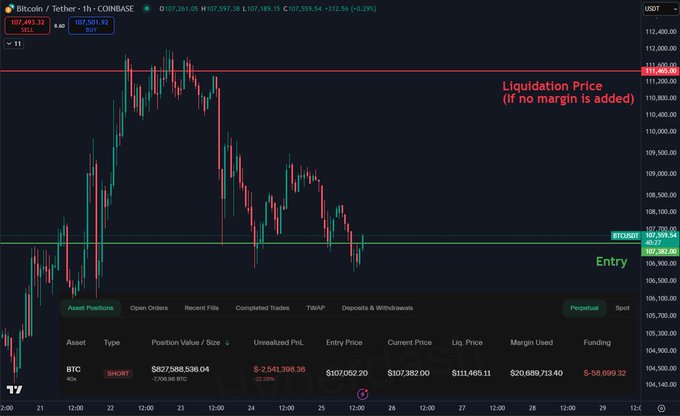Switch to Asset Positions tab
680x416 pixels.
tap(90, 308)
